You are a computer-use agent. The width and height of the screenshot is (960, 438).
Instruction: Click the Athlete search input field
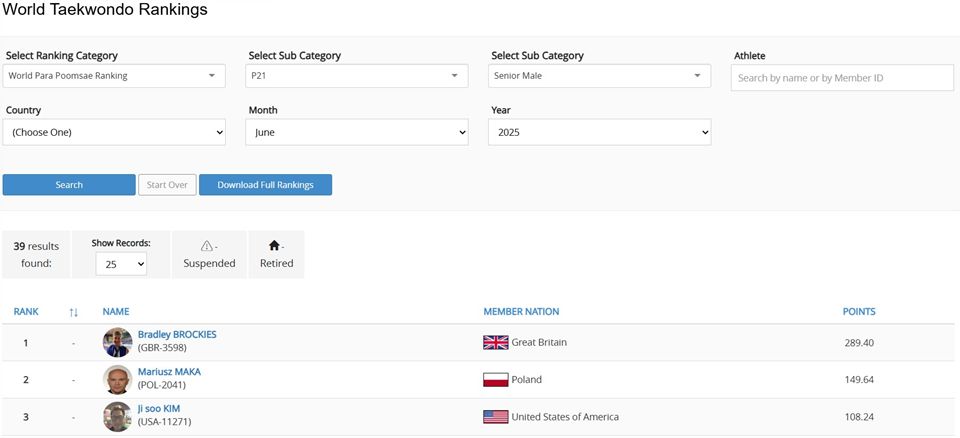[x=842, y=78]
